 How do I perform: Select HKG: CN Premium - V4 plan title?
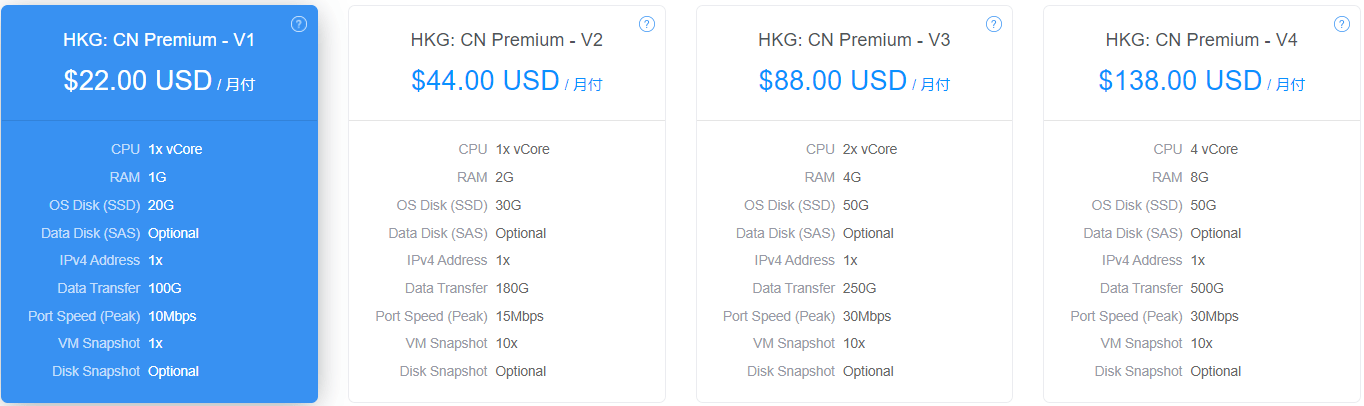tap(1202, 40)
